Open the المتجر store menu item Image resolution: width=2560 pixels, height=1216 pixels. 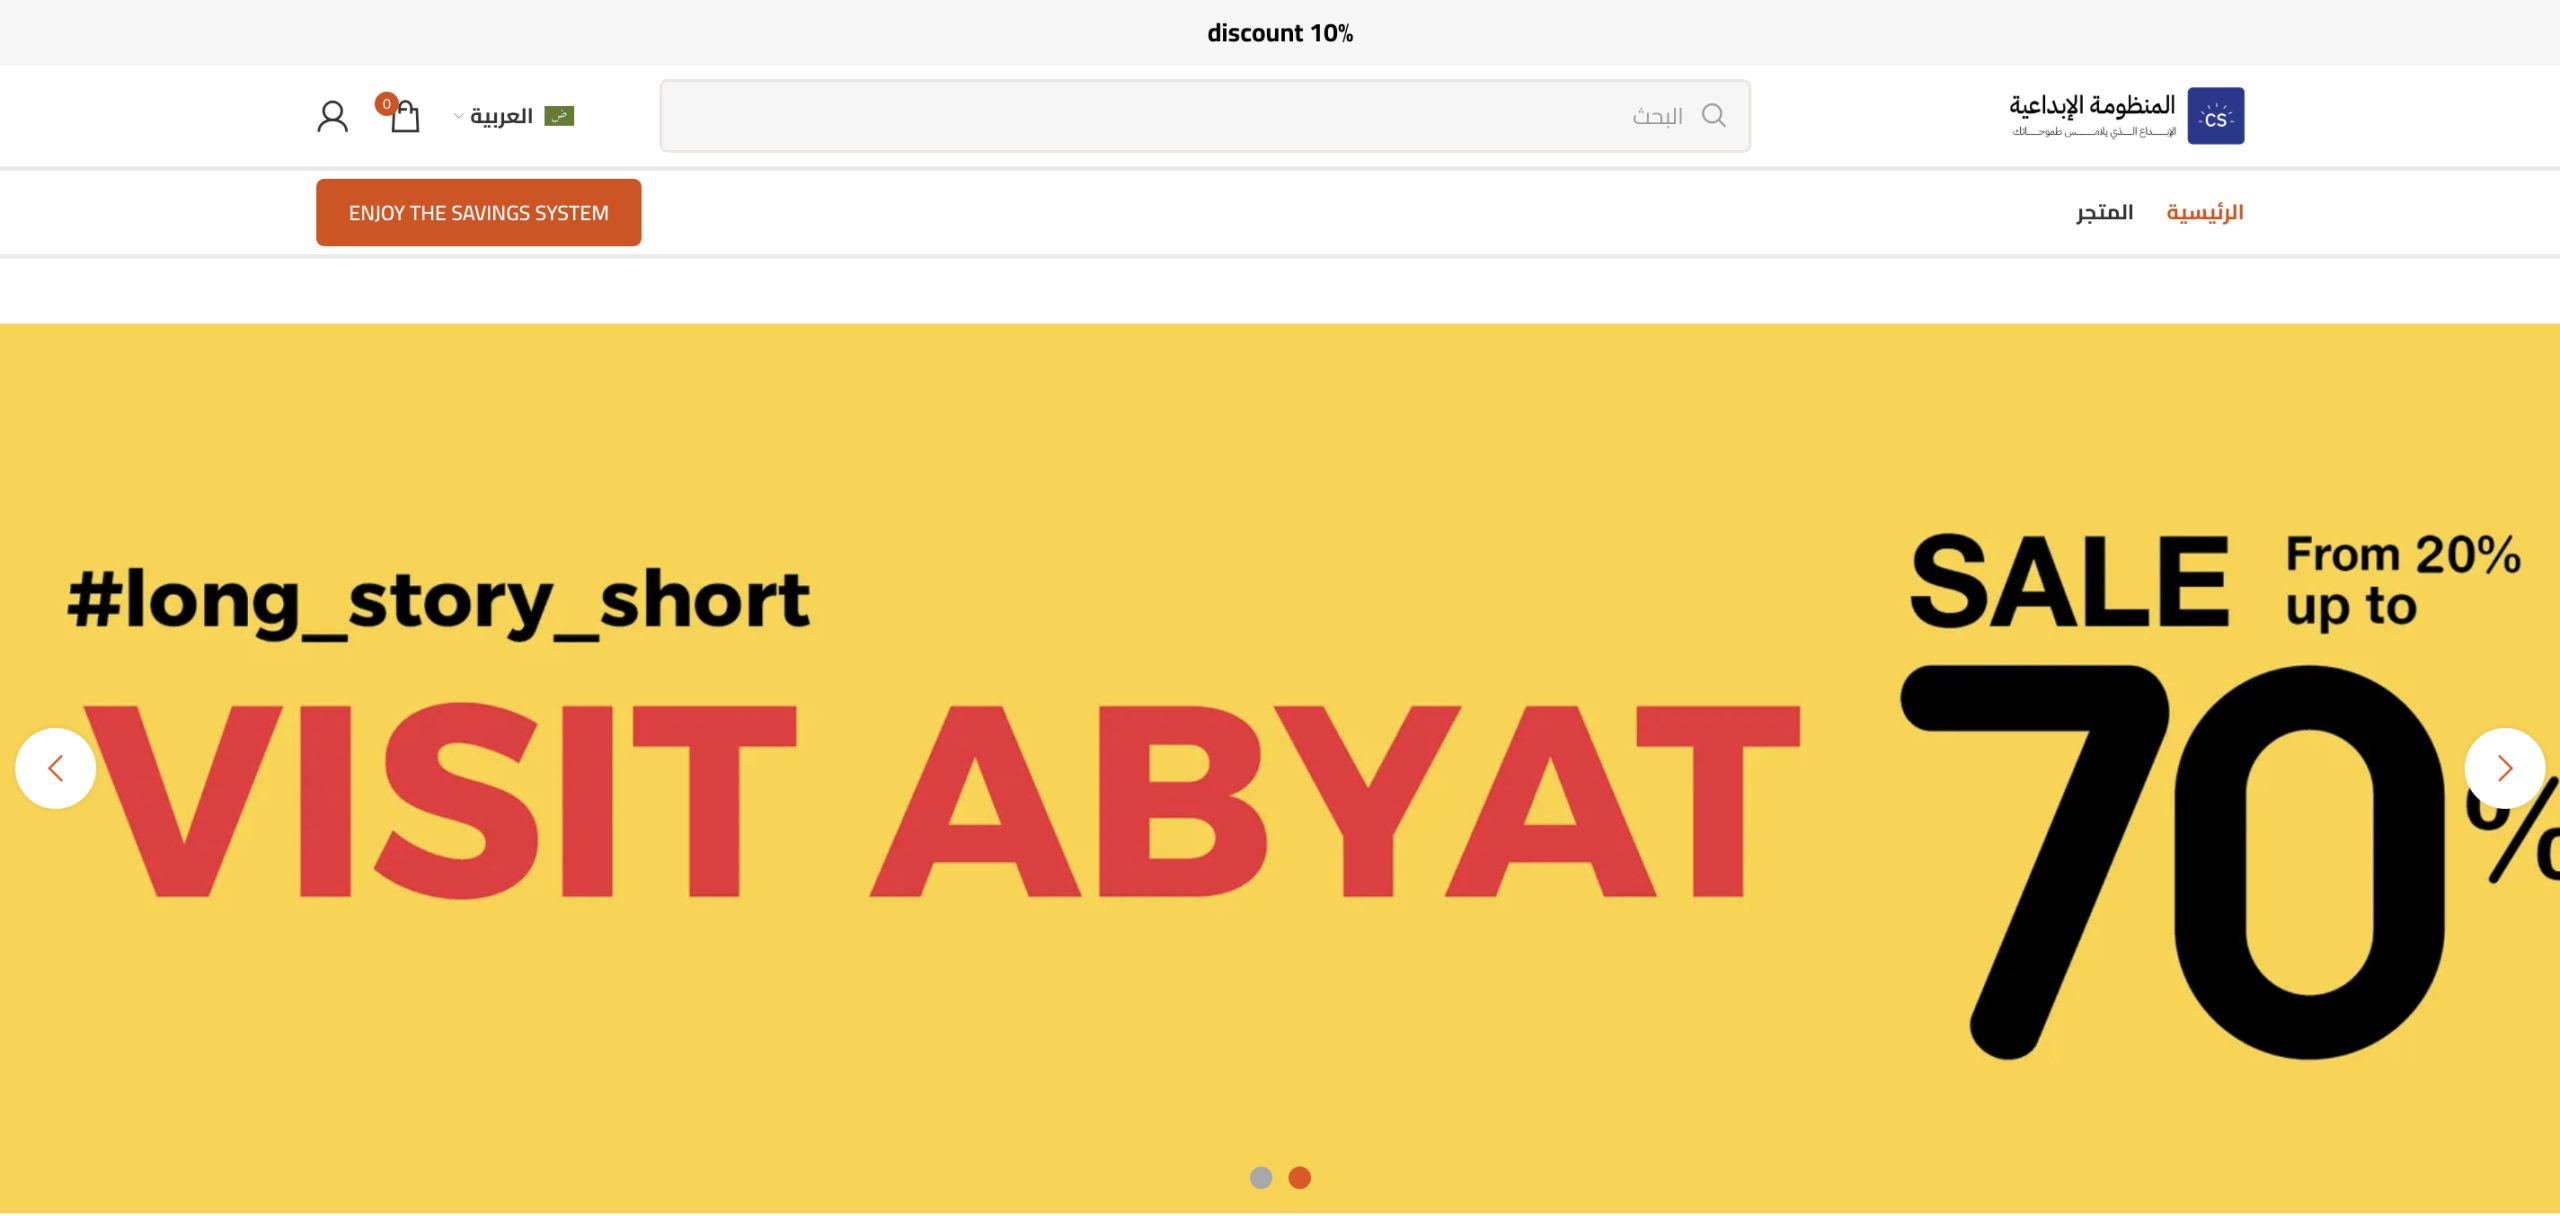(2104, 212)
